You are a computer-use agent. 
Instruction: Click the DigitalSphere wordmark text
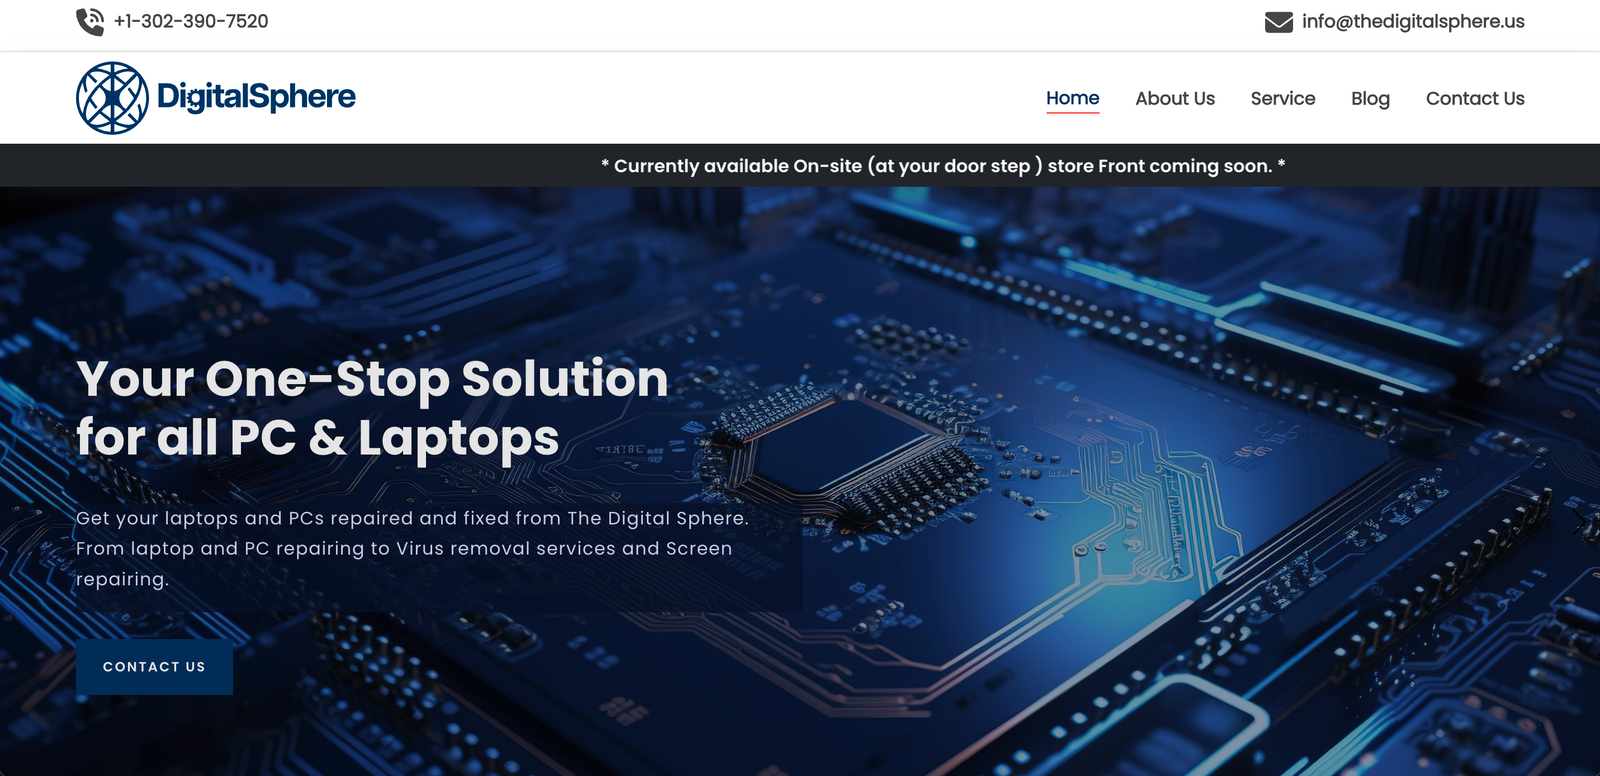click(256, 97)
